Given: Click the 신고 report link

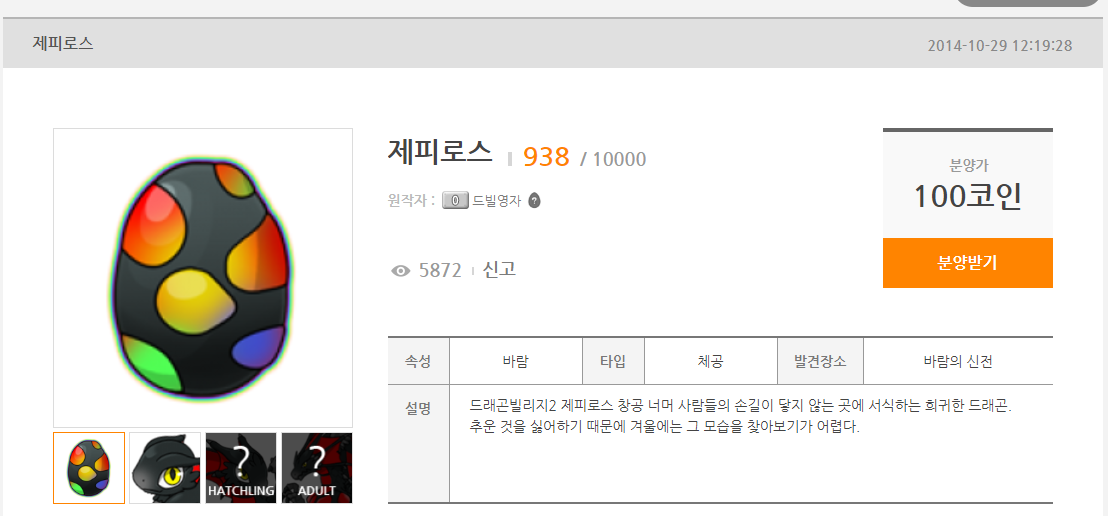Looking at the screenshot, I should point(499,269).
